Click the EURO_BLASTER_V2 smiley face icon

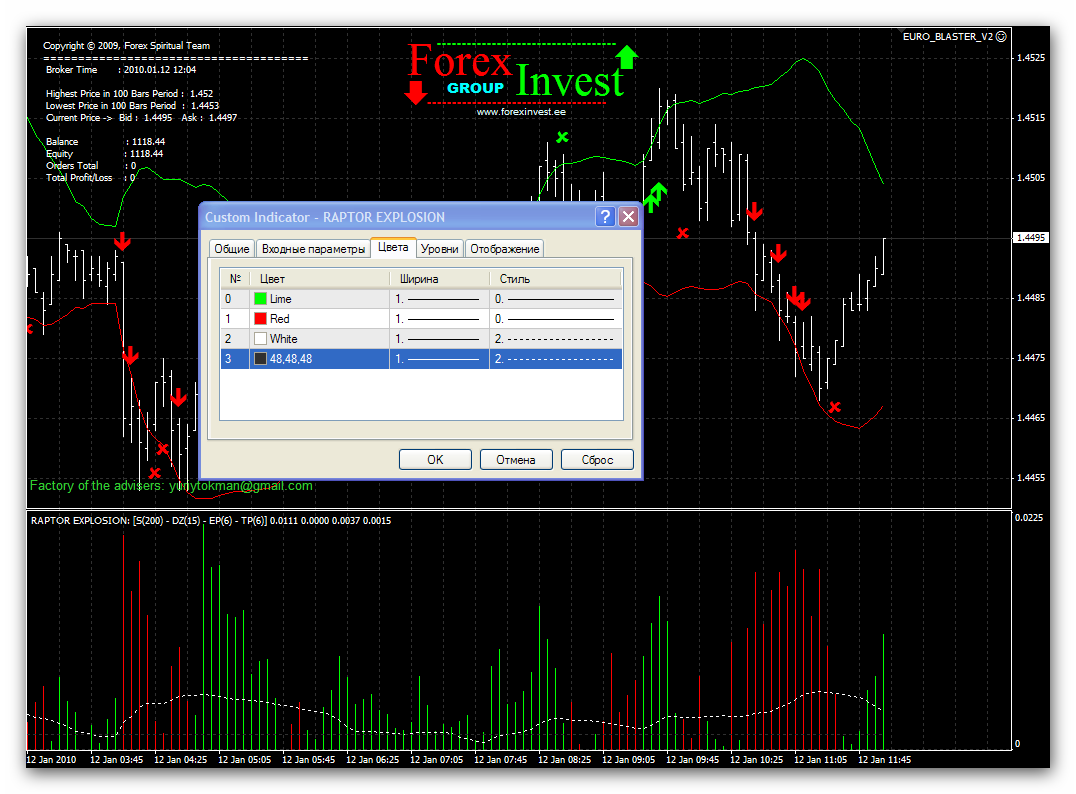coord(1001,36)
